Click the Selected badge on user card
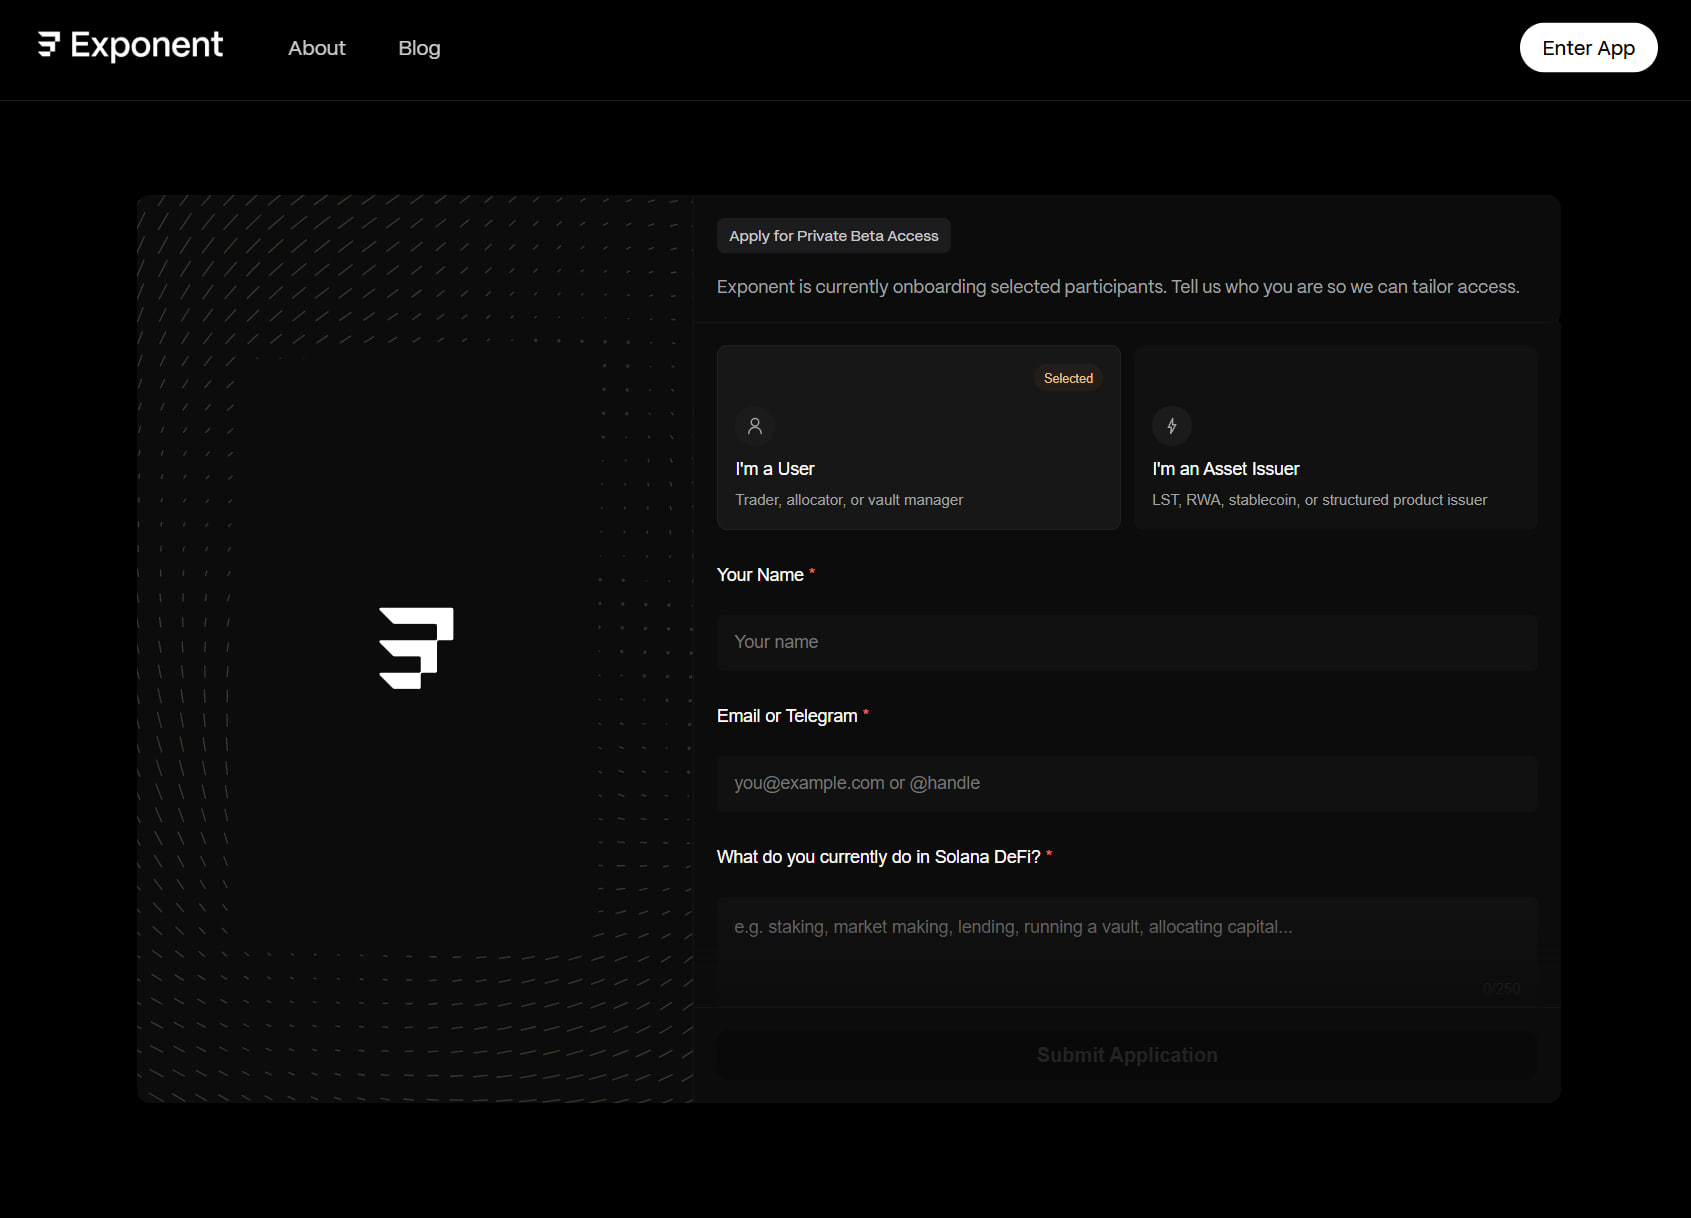This screenshot has height=1218, width=1691. 1068,378
